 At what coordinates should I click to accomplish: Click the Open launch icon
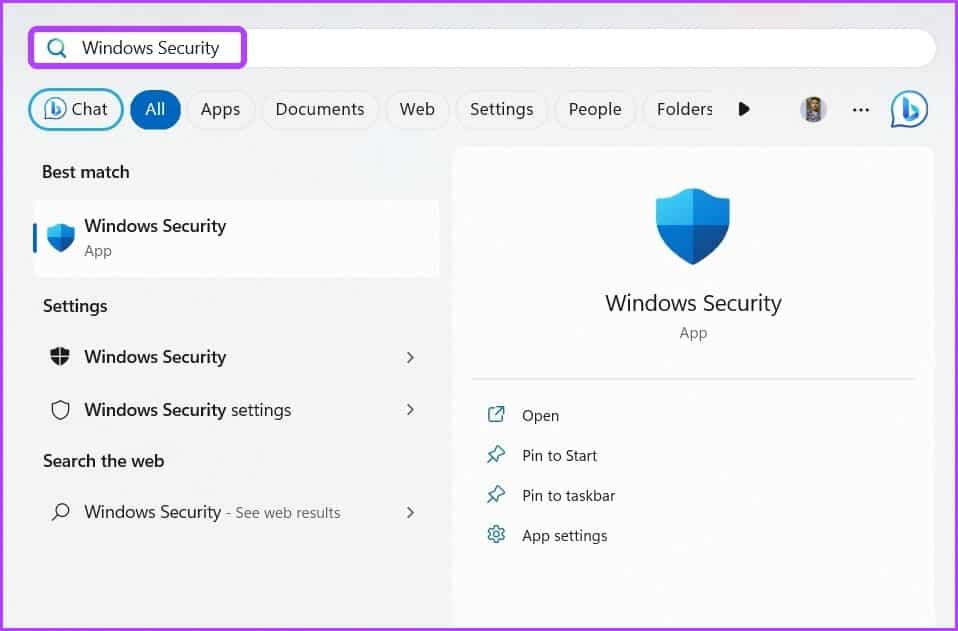(496, 415)
